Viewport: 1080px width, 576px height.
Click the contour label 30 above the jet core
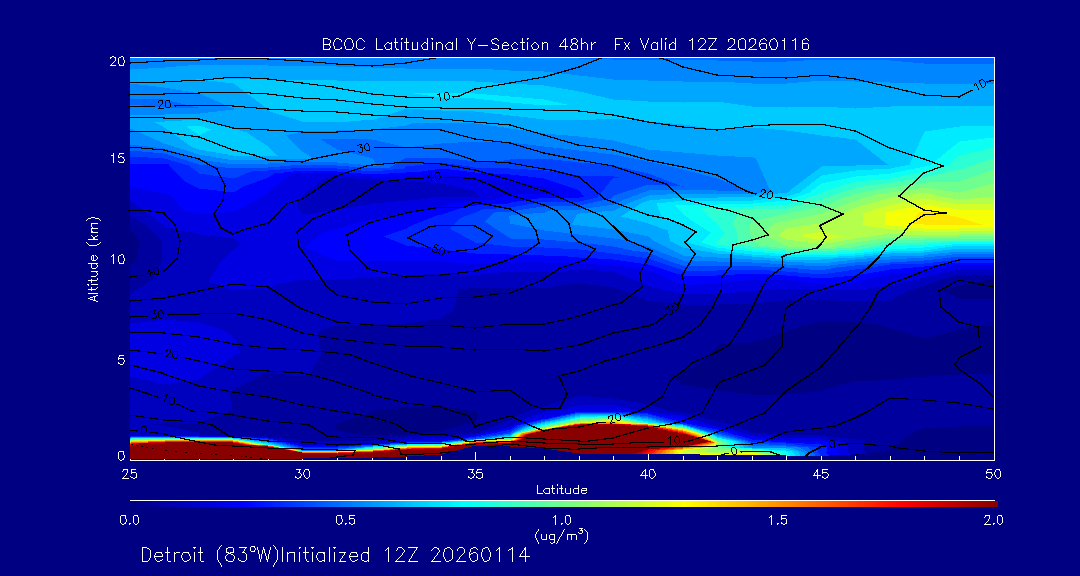point(364,148)
